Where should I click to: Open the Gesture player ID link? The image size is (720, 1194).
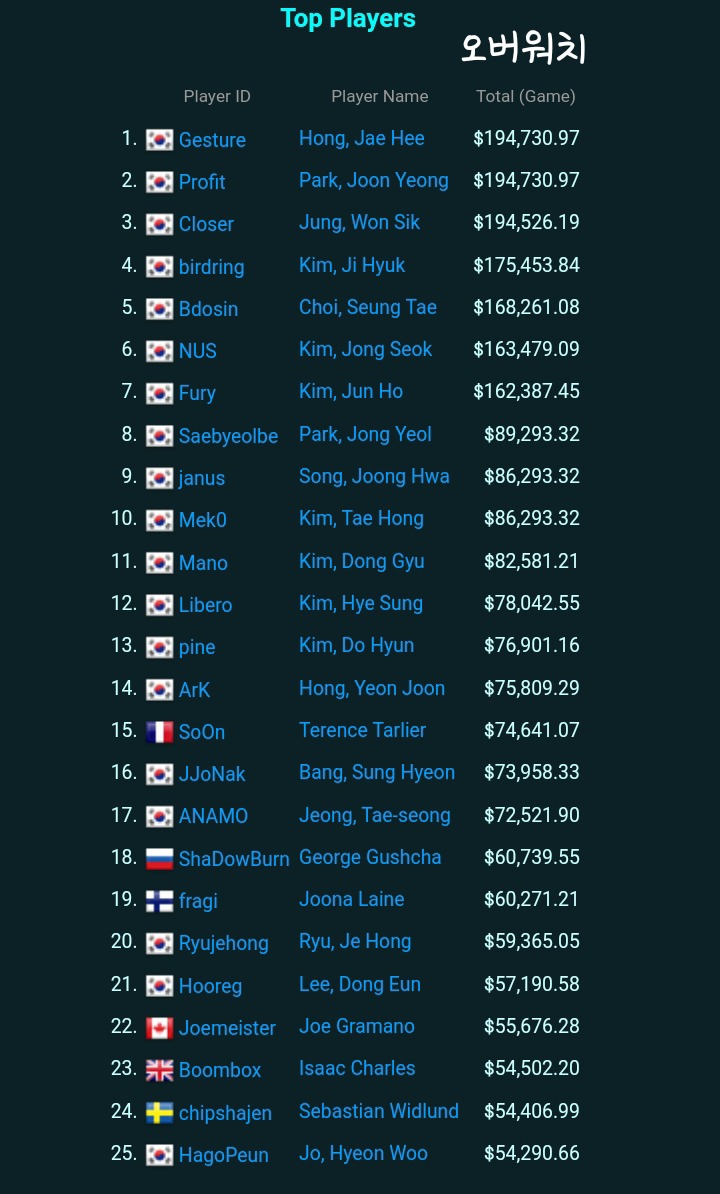pyautogui.click(x=212, y=140)
